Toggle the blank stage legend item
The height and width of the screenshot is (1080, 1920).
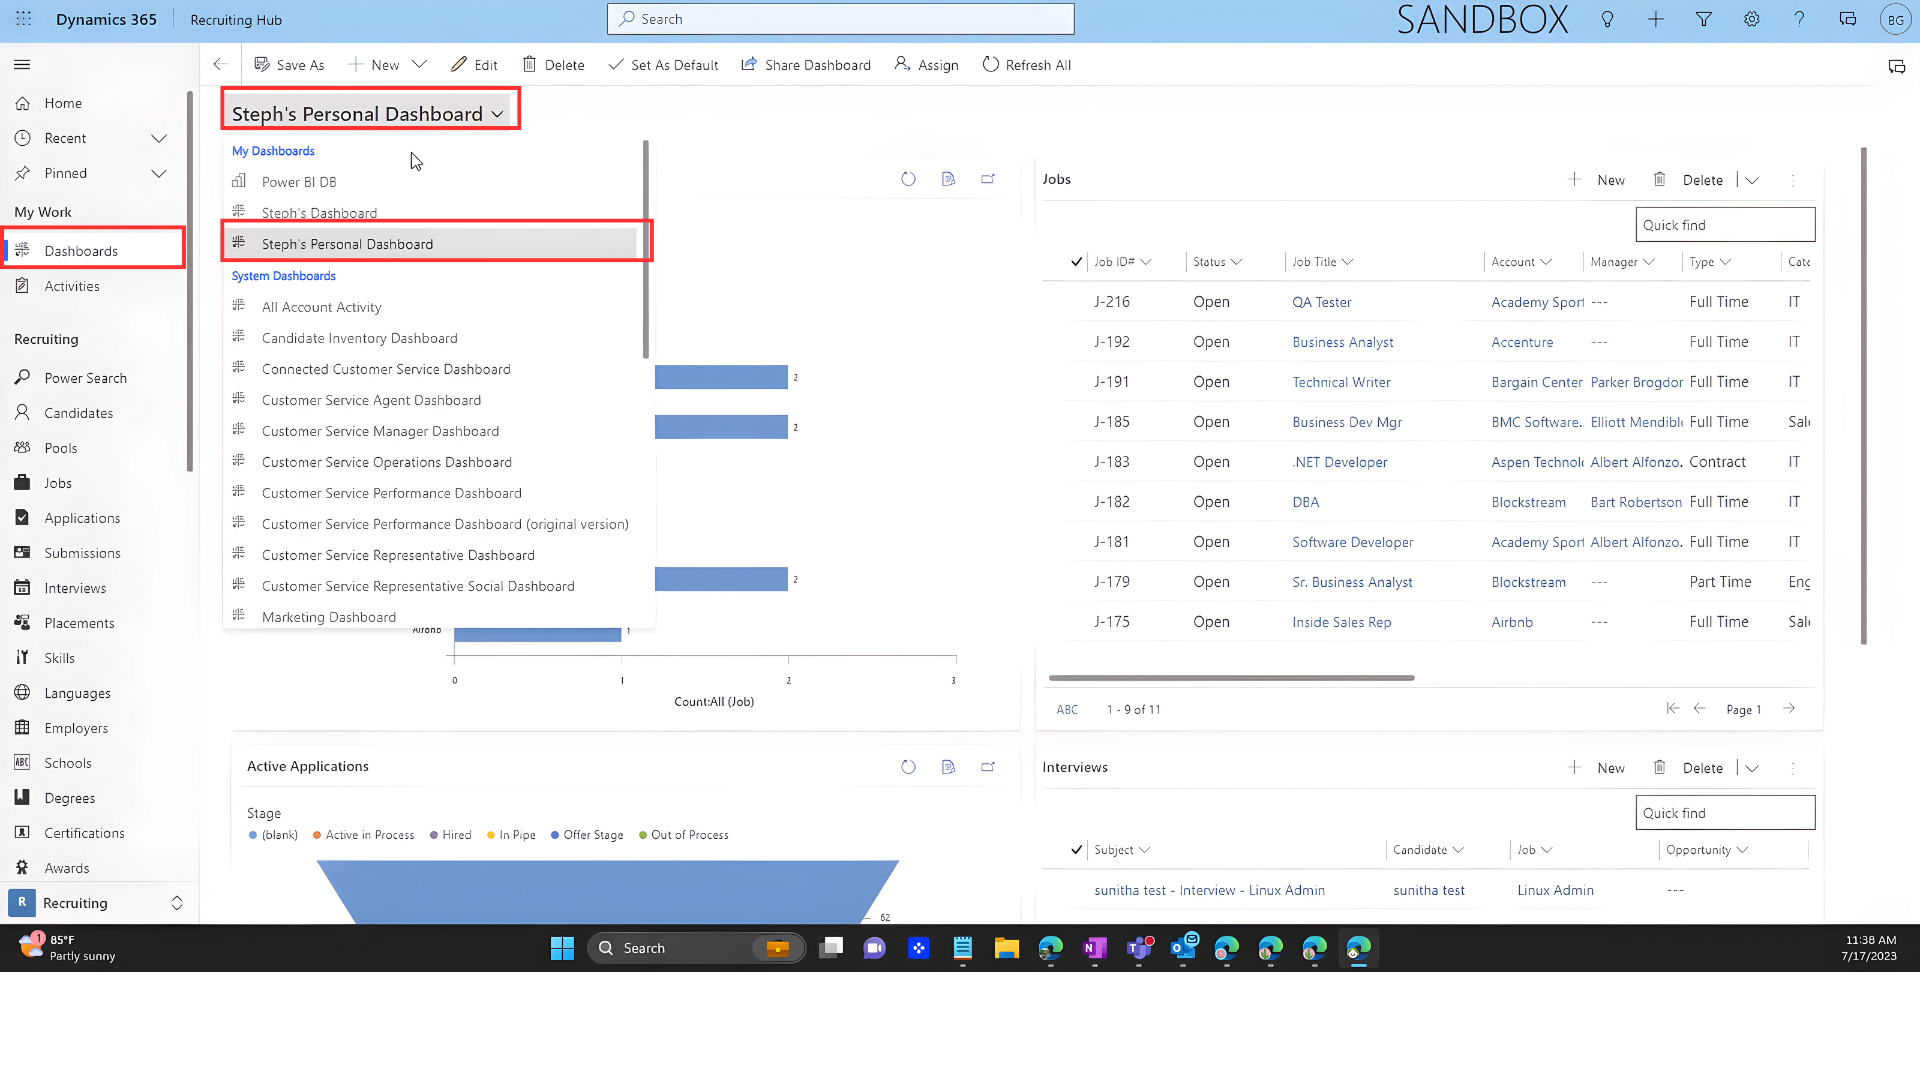click(x=273, y=835)
